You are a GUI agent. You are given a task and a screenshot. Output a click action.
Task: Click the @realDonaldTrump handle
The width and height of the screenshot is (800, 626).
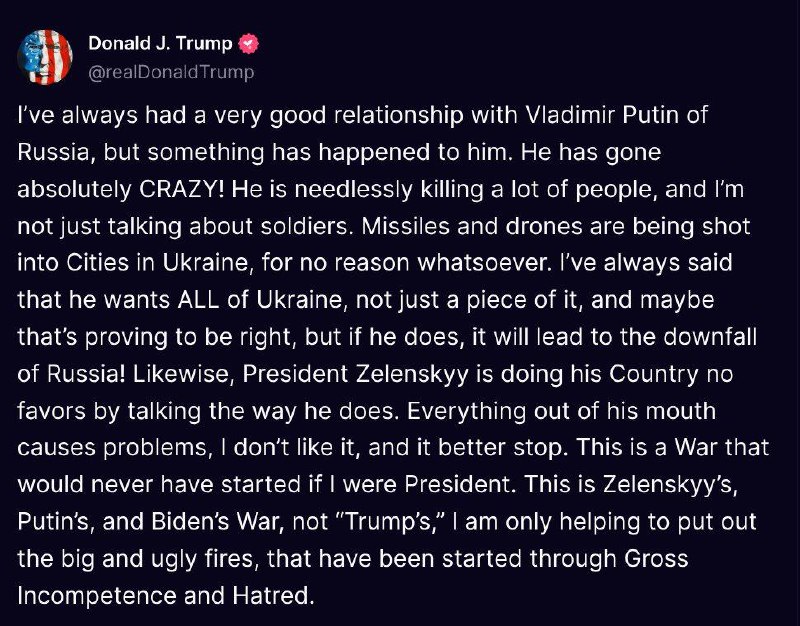pos(171,72)
